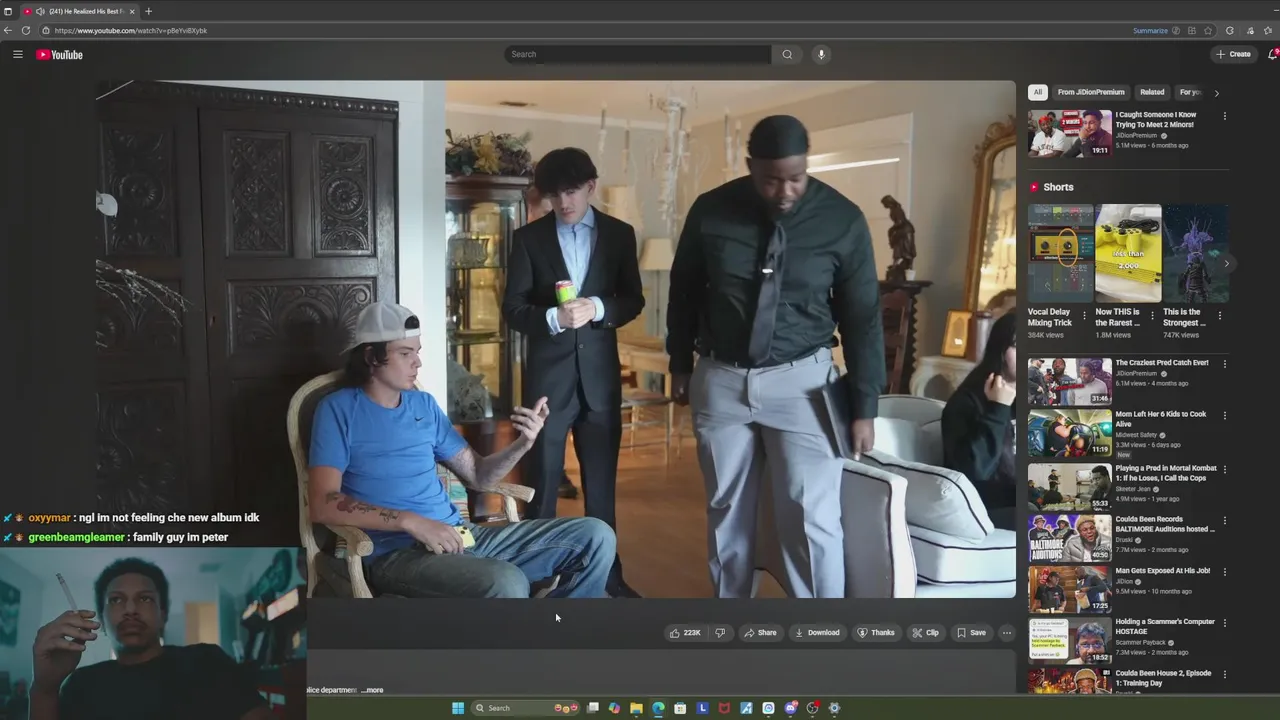Image resolution: width=1280 pixels, height=720 pixels.
Task: Click the Create button
Action: coord(1234,54)
